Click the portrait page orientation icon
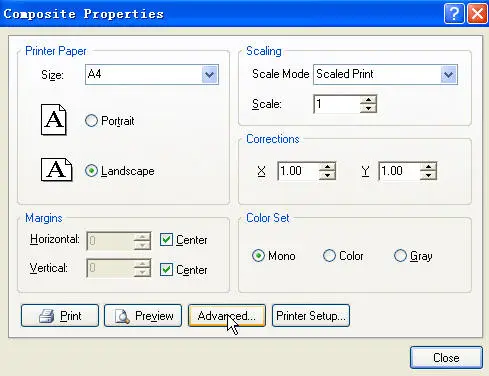The image size is (489, 376). 54,120
